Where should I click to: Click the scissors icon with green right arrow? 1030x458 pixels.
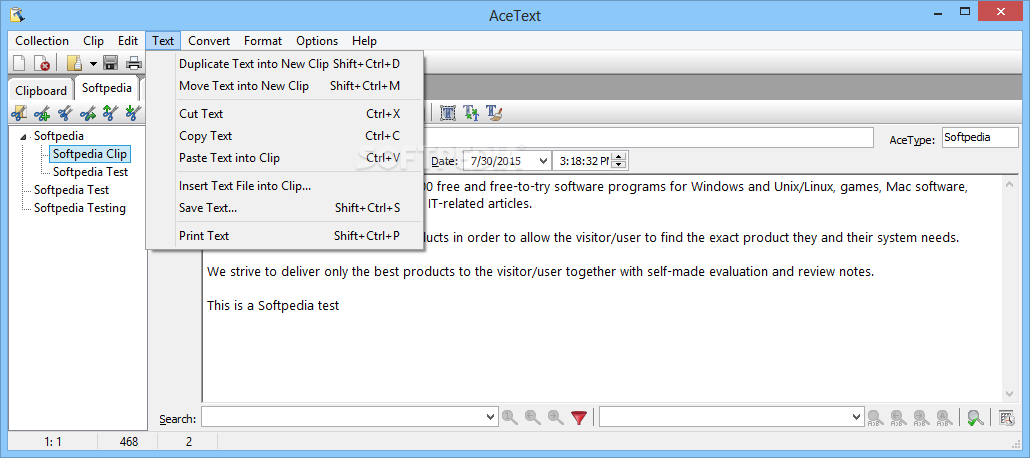point(87,113)
